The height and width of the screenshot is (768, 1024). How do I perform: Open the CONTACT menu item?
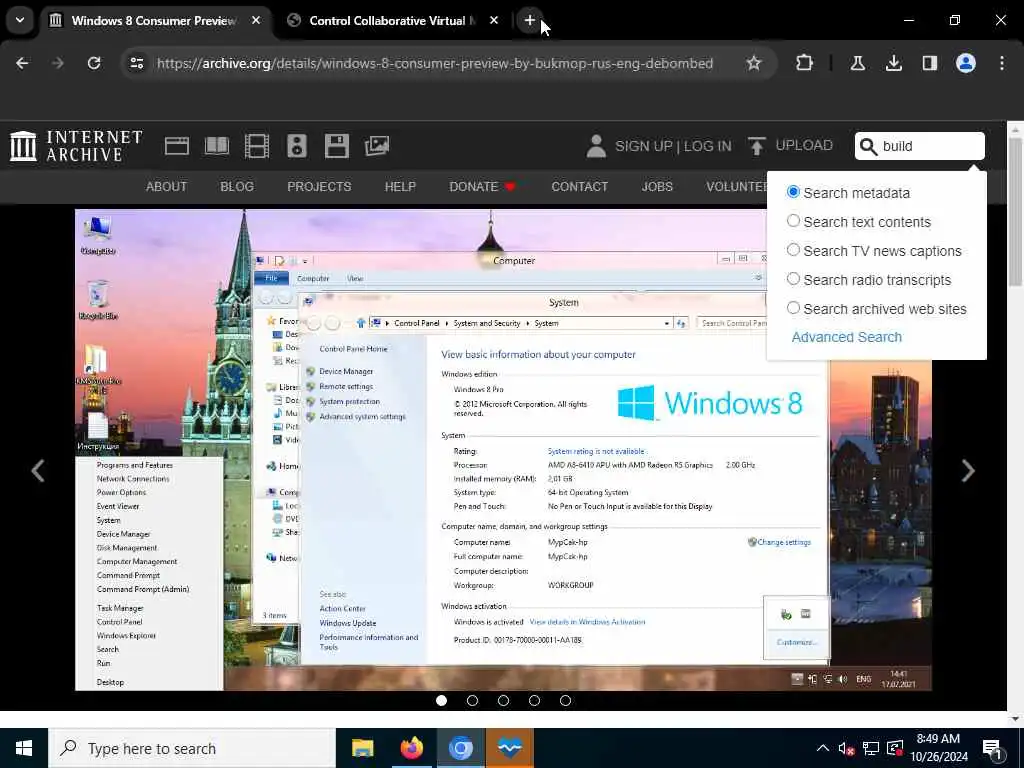pyautogui.click(x=579, y=187)
